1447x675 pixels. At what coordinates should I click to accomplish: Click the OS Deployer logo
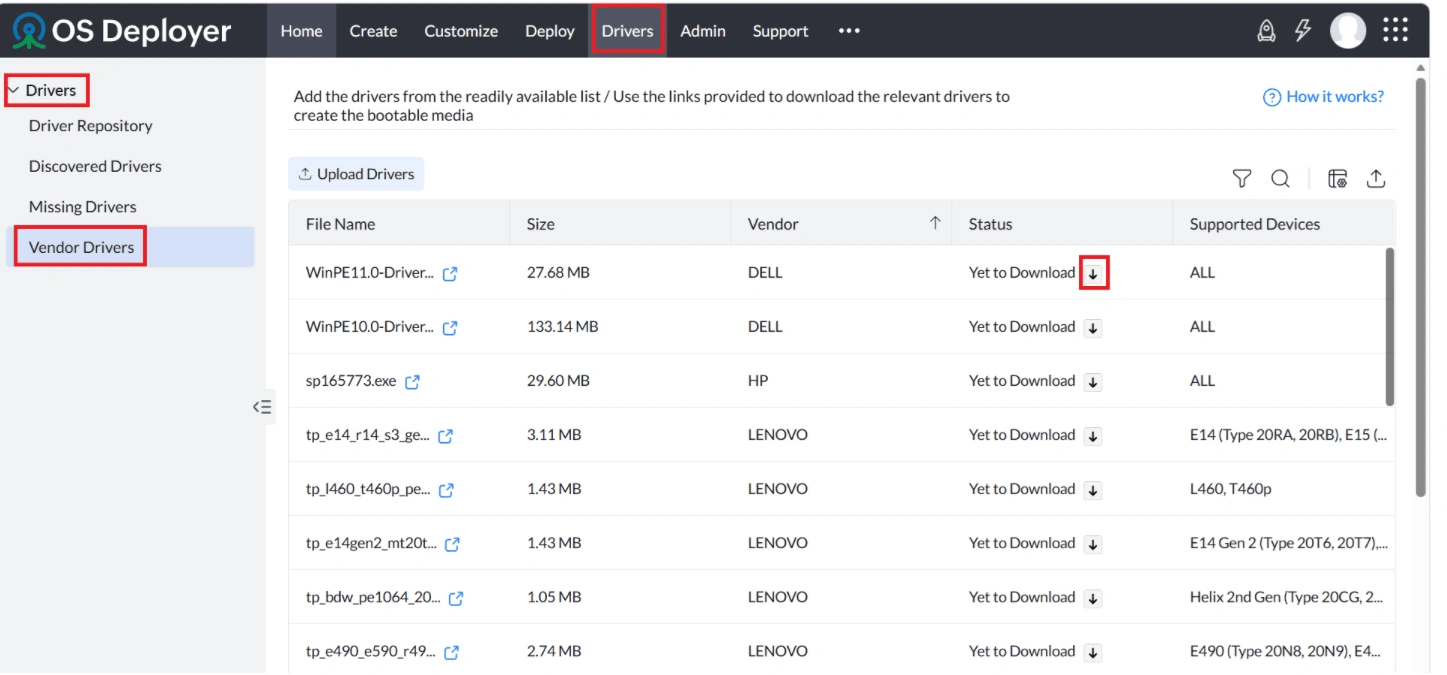click(122, 31)
